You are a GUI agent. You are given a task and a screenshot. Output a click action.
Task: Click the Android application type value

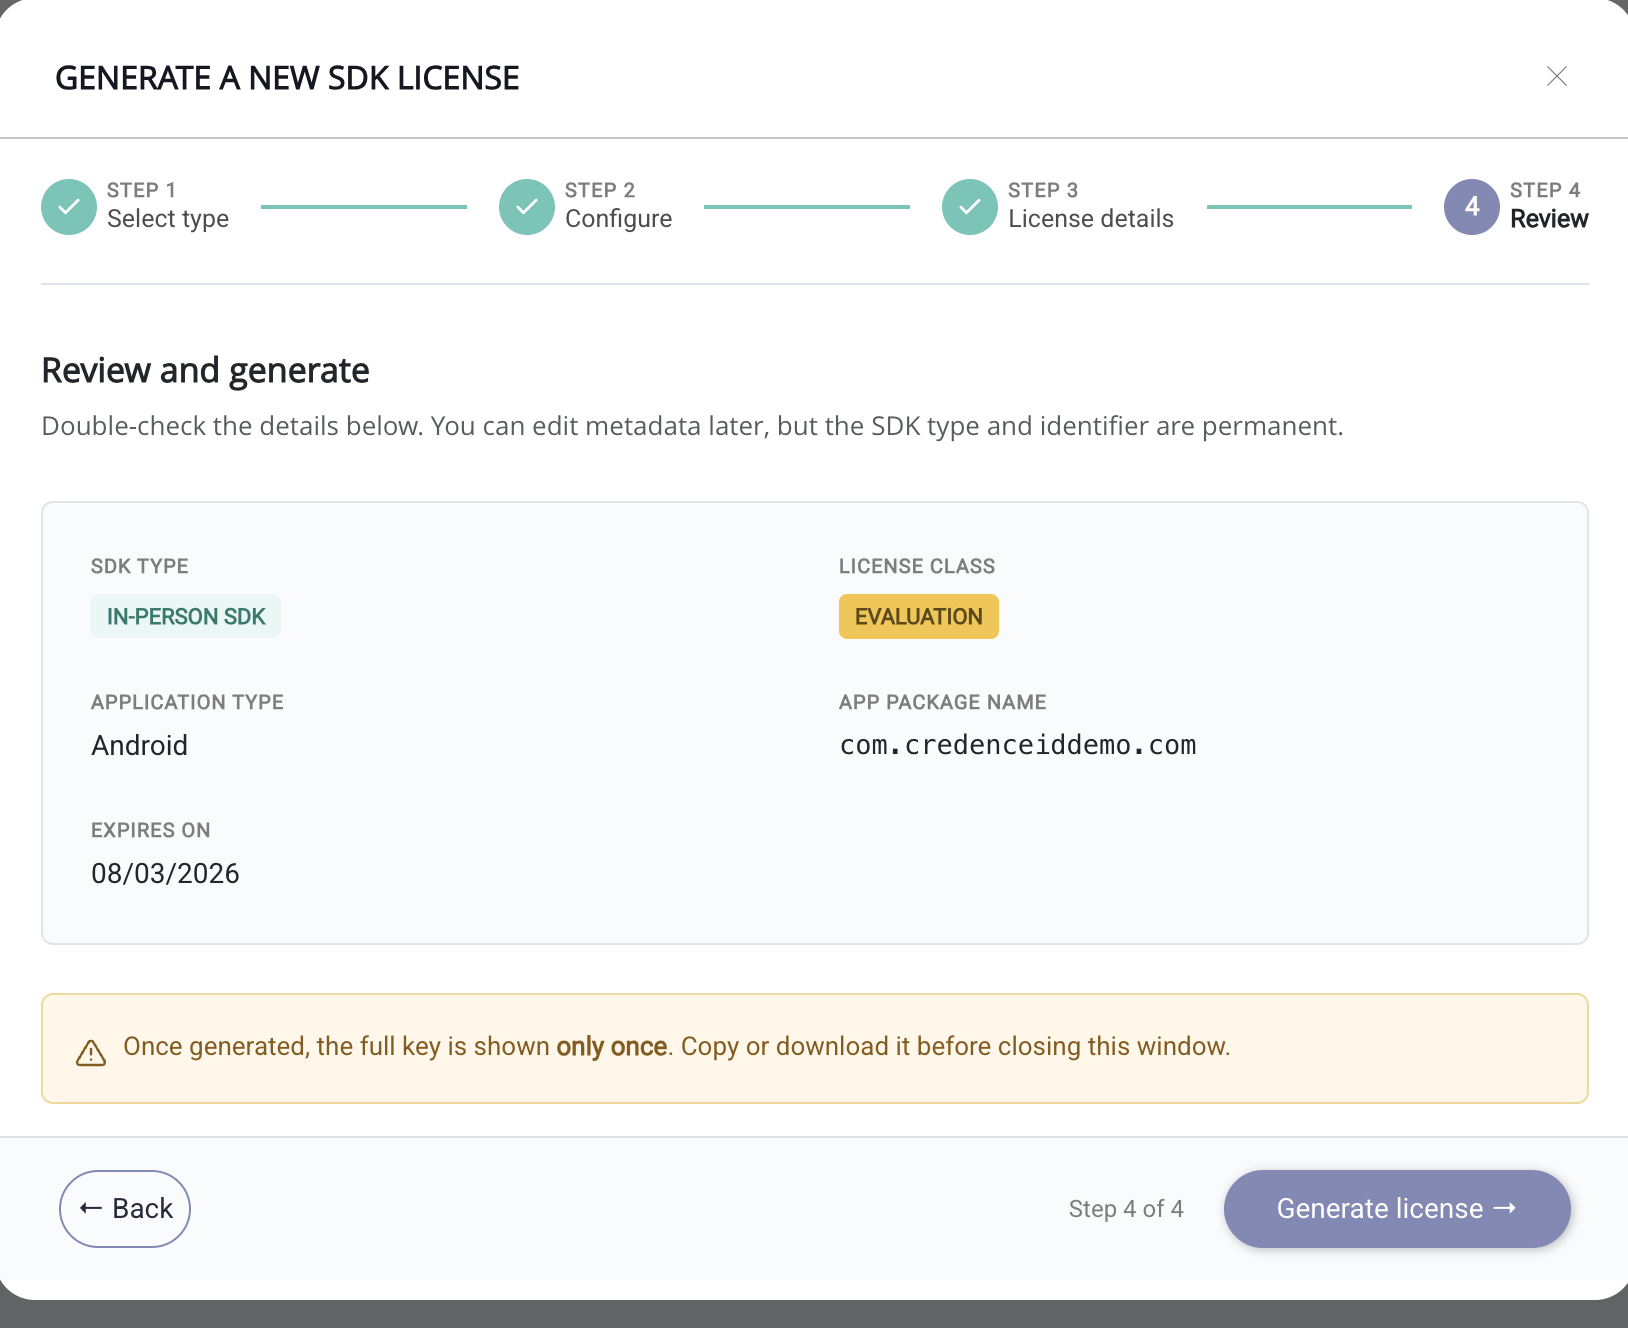[140, 746]
